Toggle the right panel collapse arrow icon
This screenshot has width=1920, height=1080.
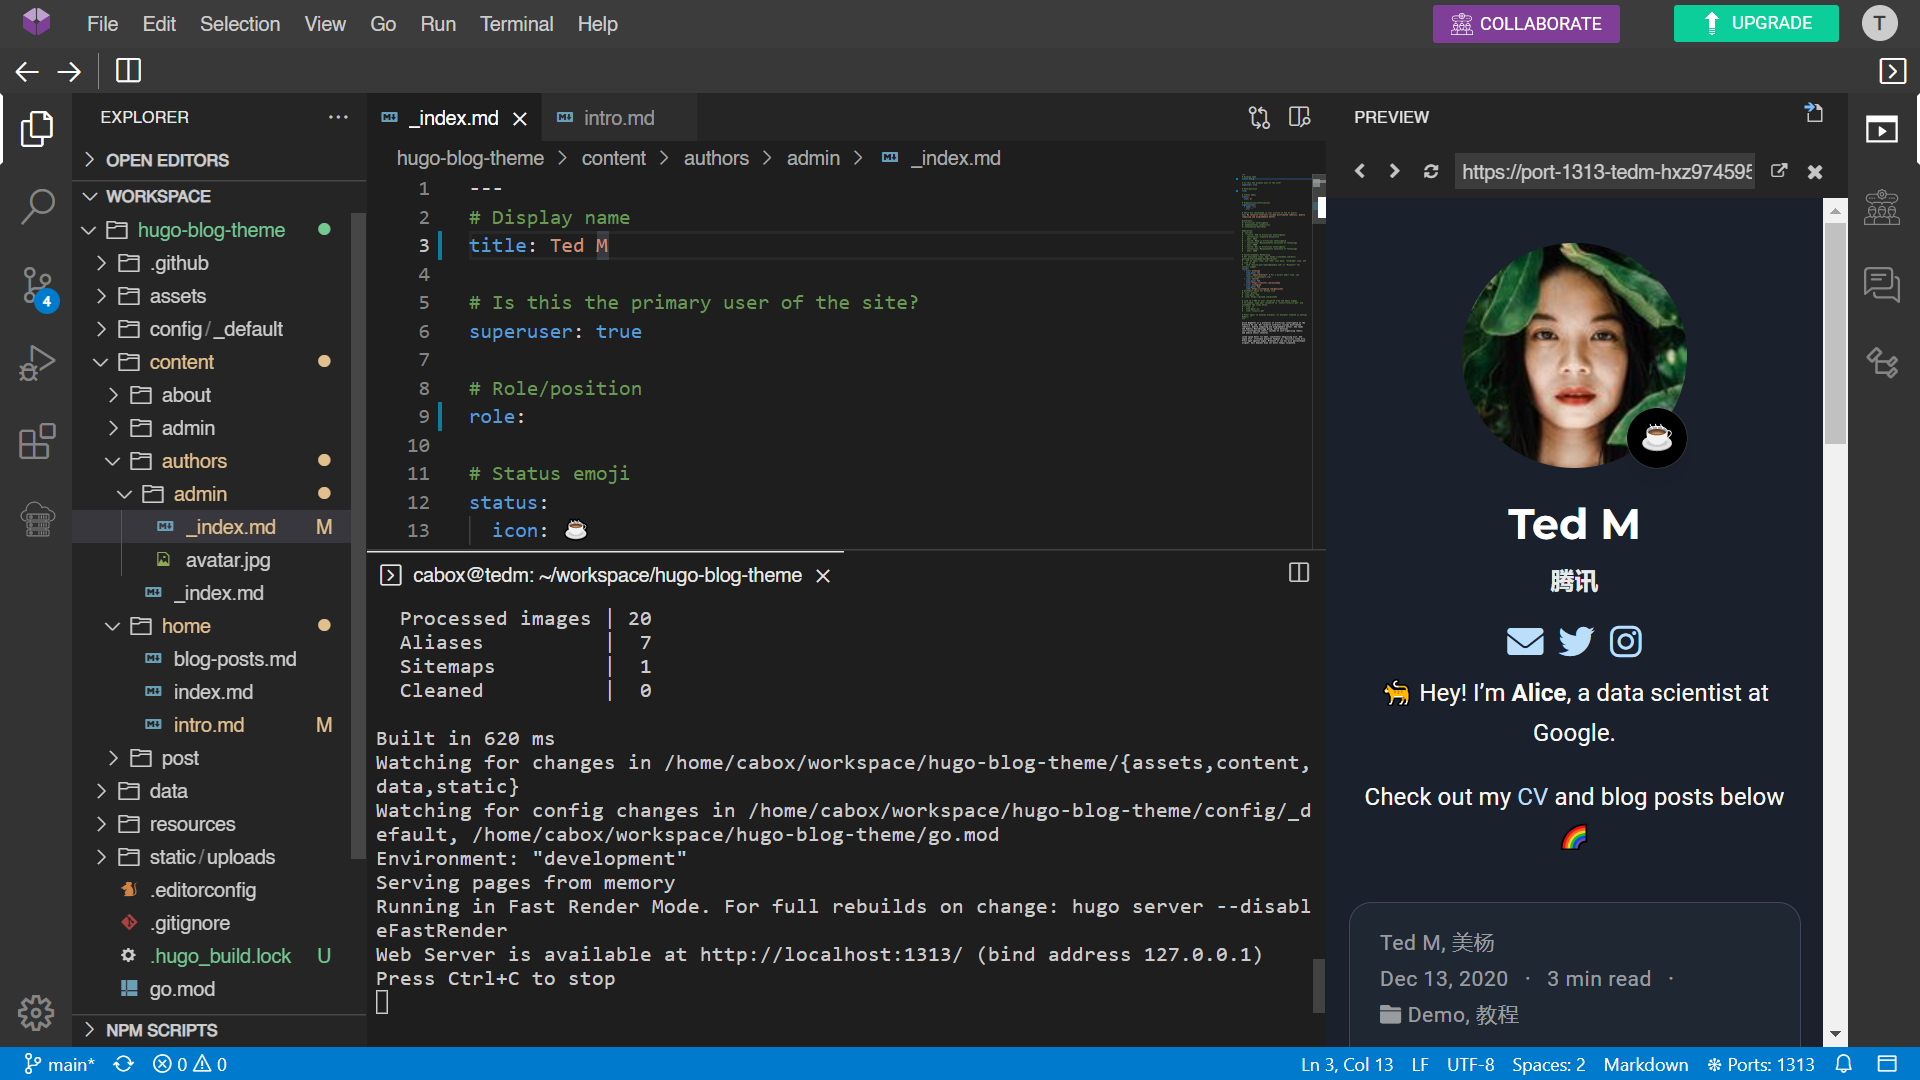pos(1892,71)
